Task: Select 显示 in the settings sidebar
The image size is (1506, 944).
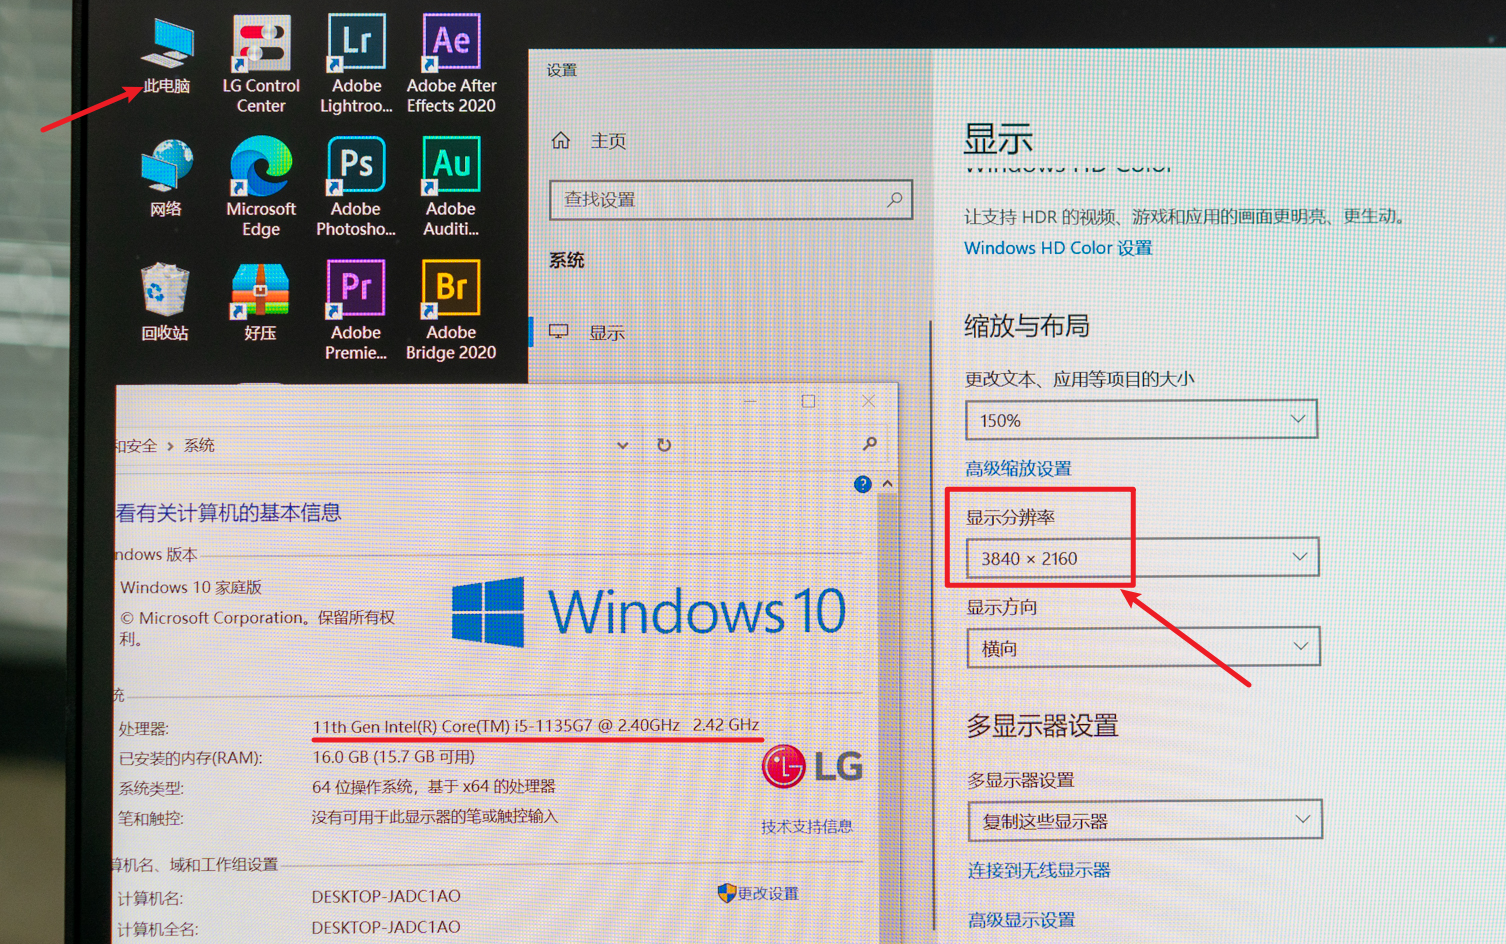Action: pyautogui.click(x=606, y=333)
